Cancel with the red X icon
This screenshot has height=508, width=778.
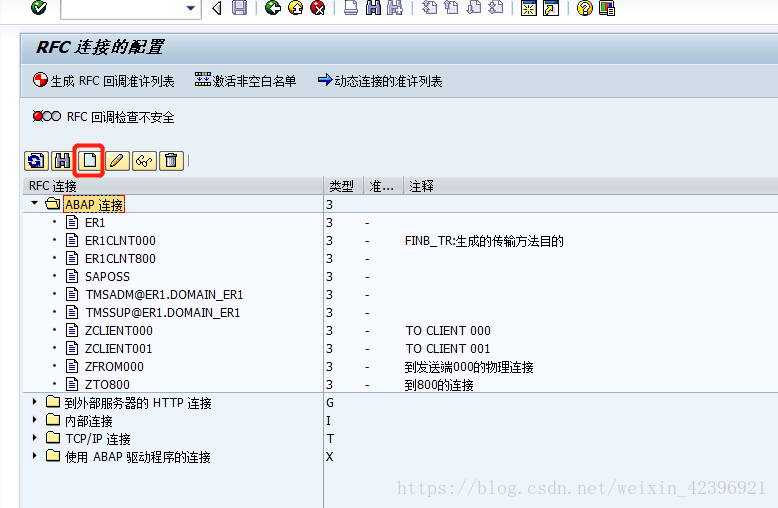click(x=318, y=7)
